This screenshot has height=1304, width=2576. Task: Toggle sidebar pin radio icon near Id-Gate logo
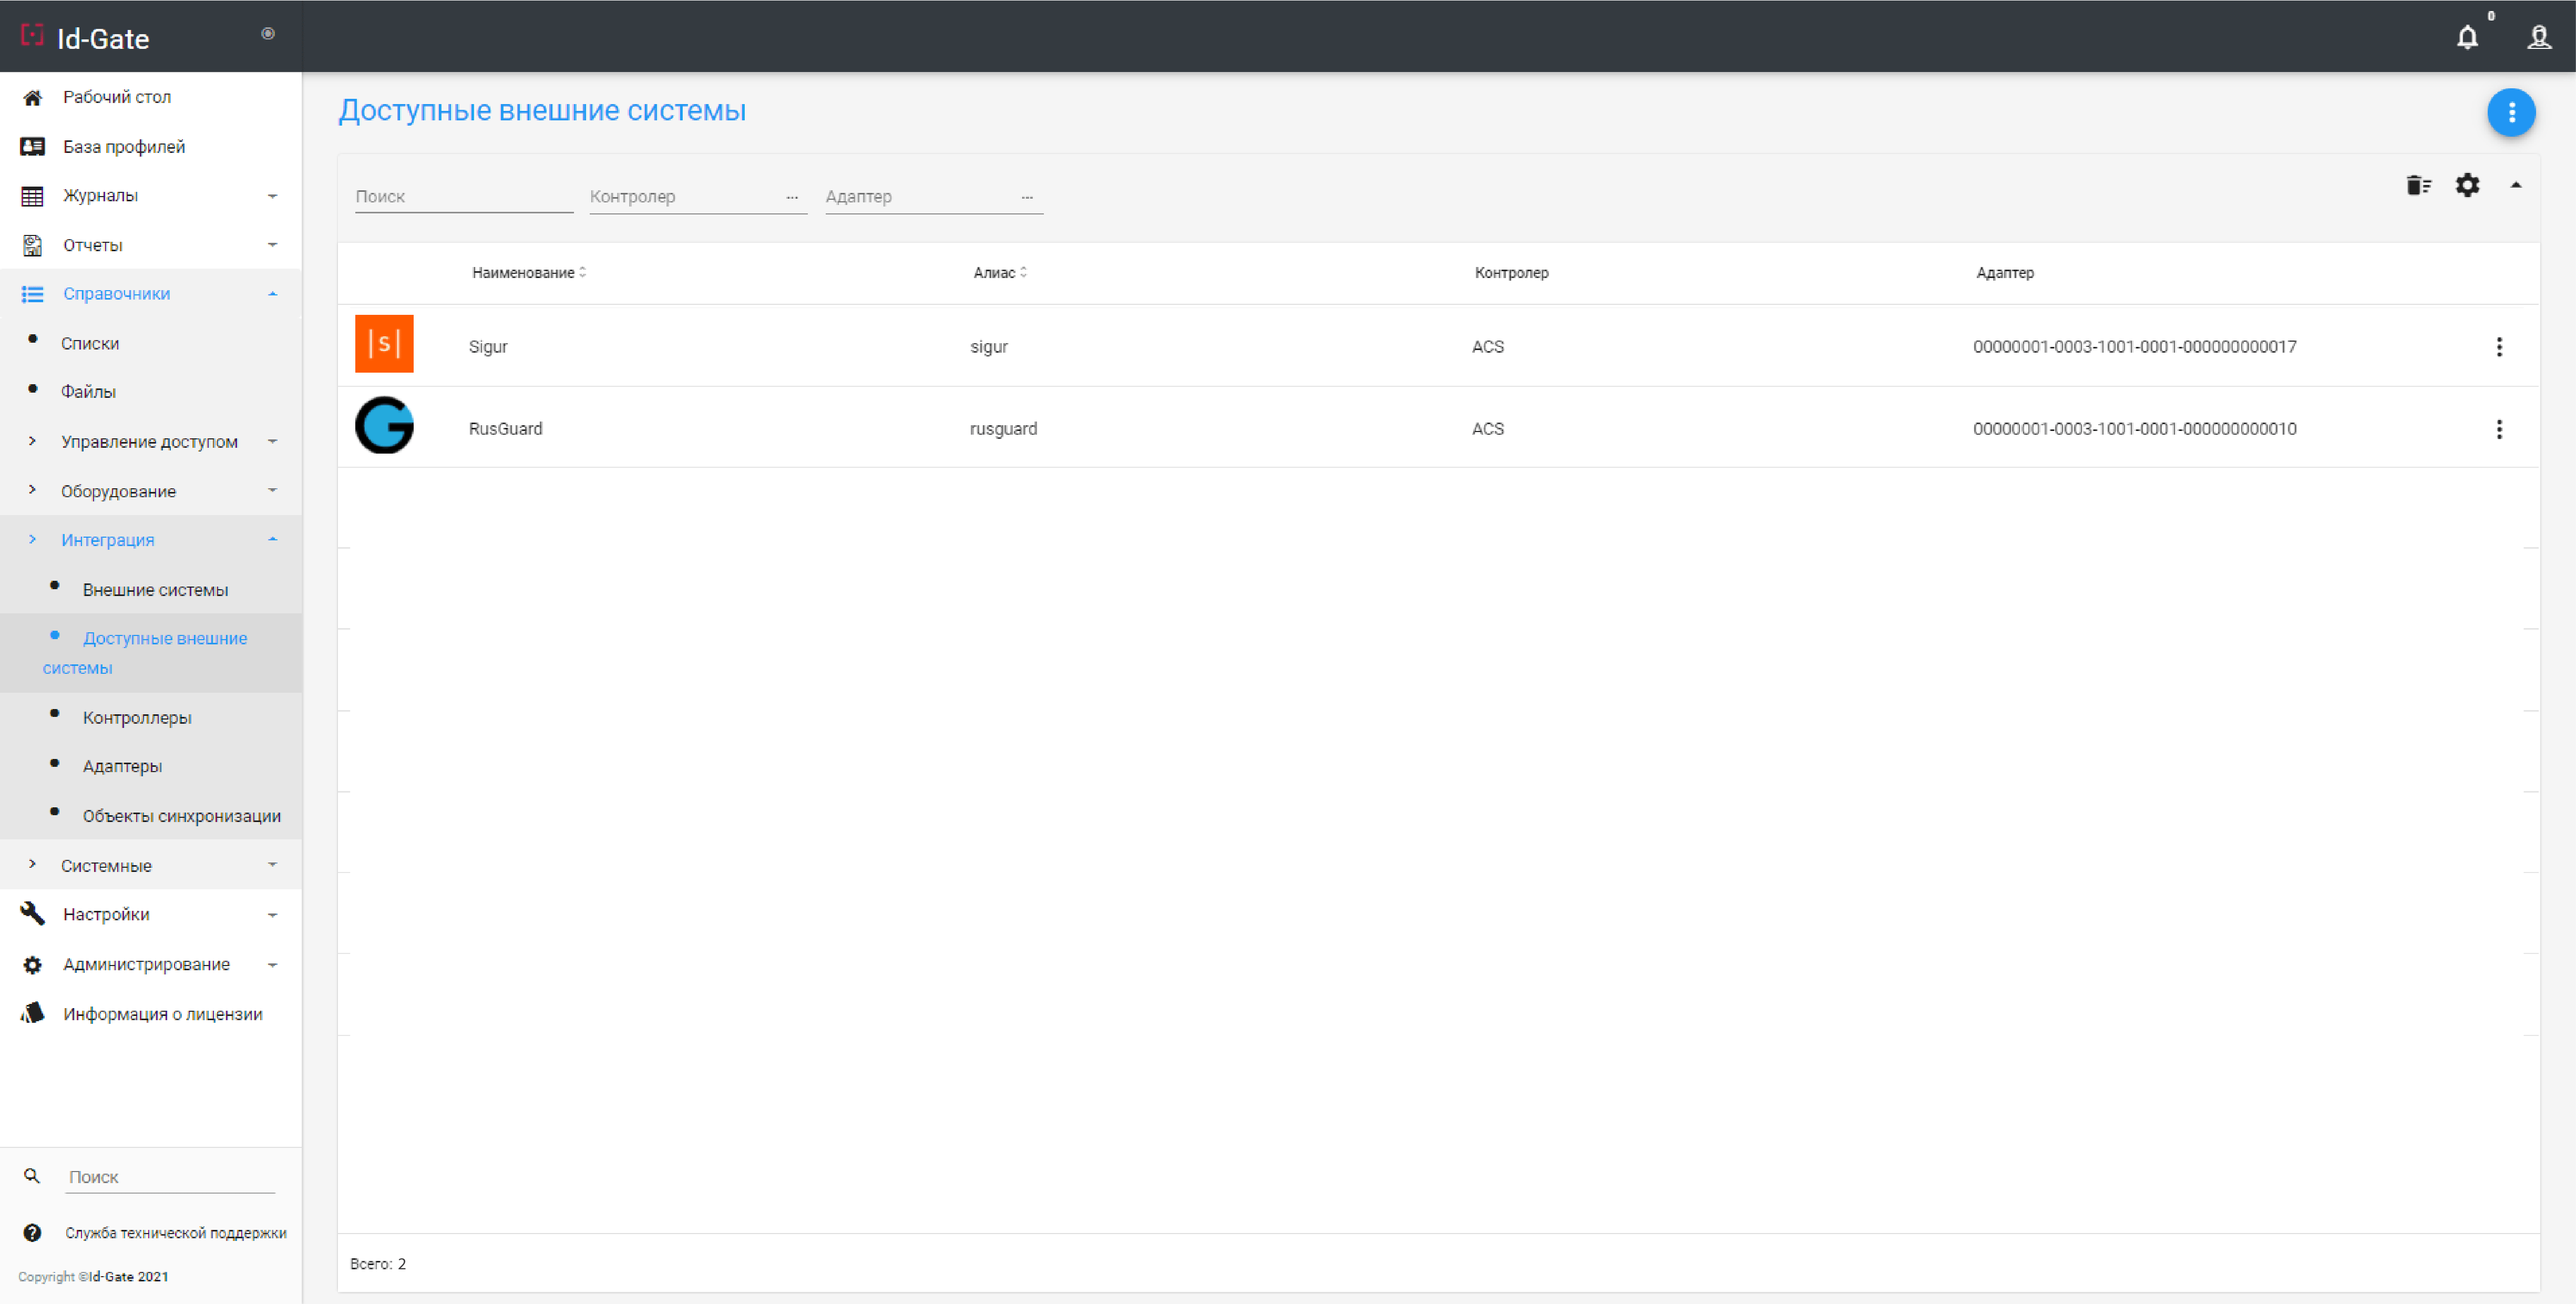(x=268, y=34)
